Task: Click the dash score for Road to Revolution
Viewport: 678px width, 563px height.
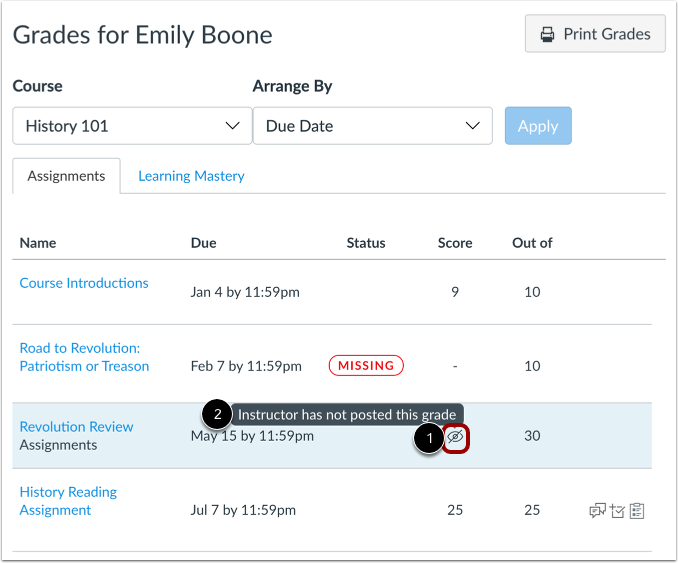Action: tap(455, 366)
